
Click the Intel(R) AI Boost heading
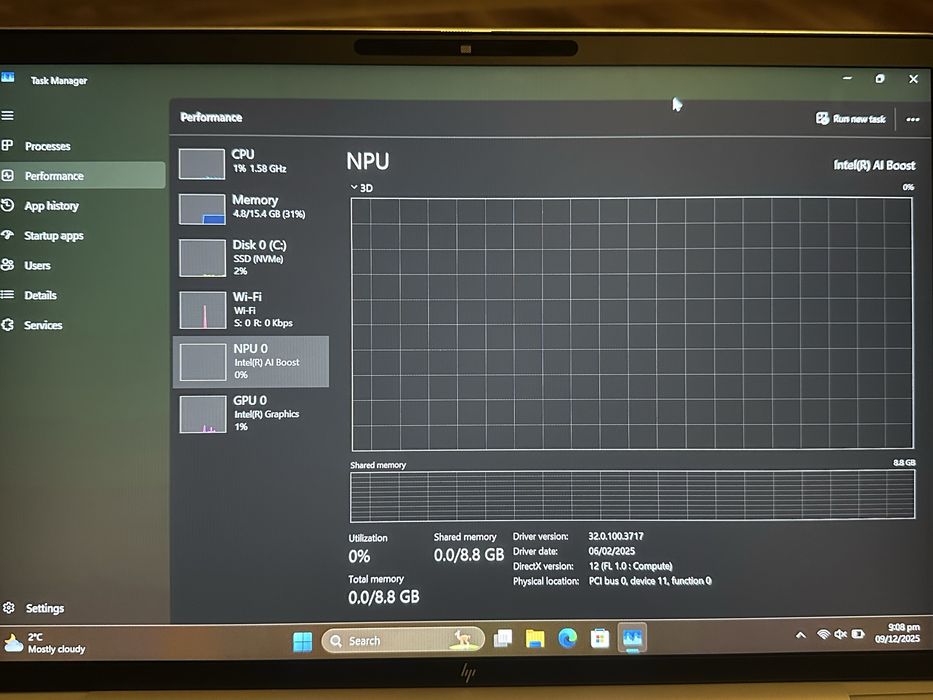873,165
